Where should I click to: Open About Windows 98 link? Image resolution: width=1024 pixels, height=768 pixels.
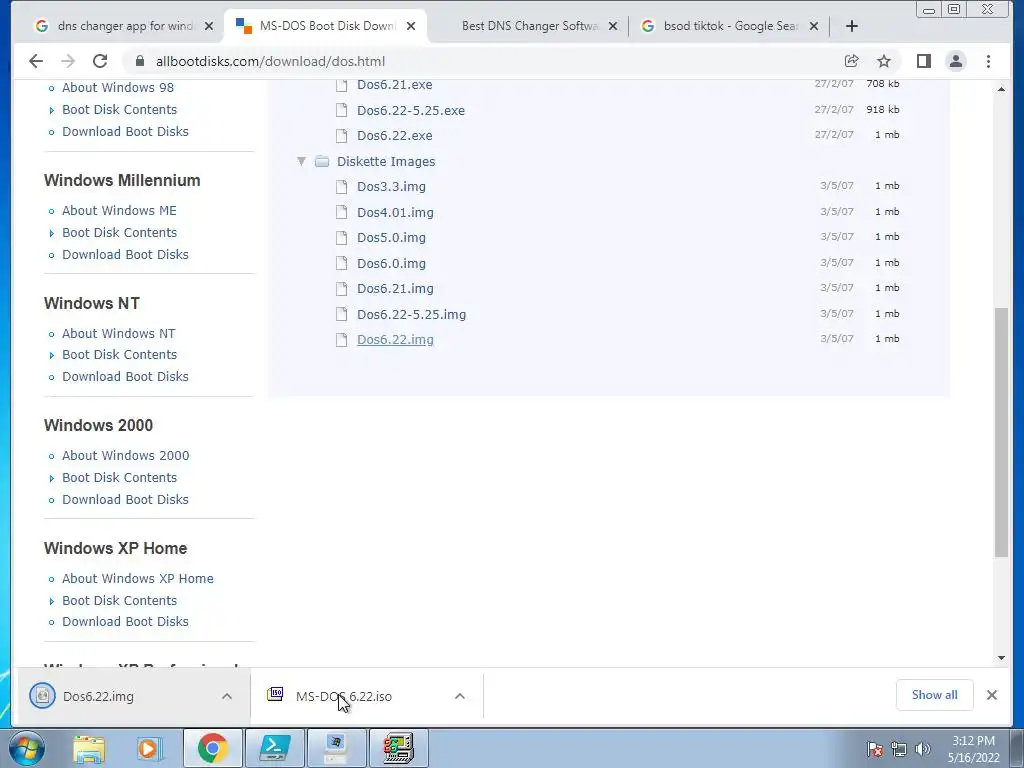(x=118, y=88)
